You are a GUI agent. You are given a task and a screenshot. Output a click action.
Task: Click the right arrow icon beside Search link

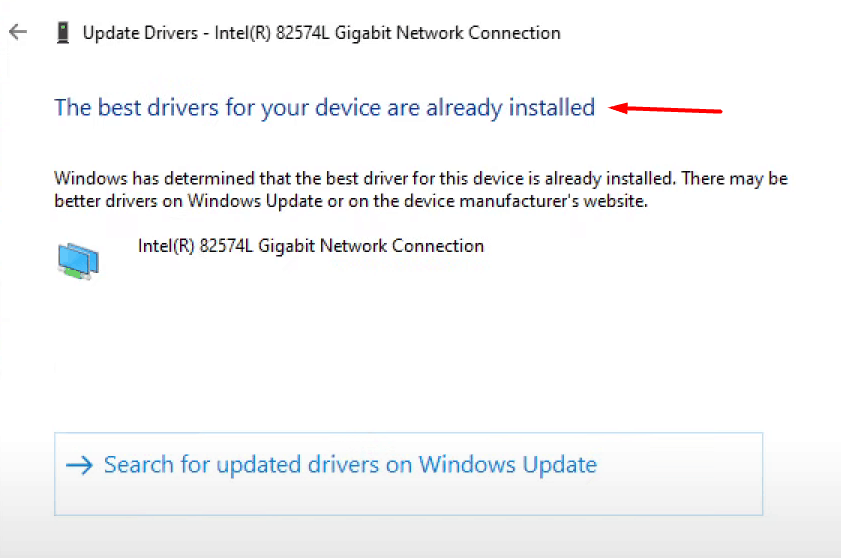[77, 465]
